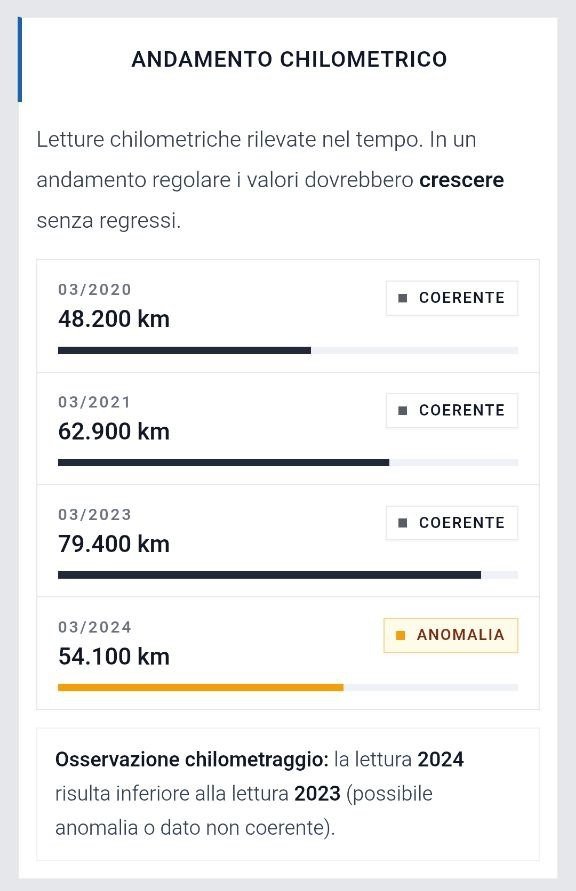
Task: Click the COERENTE badge on the 03/2023 entry
Action: [x=451, y=522]
